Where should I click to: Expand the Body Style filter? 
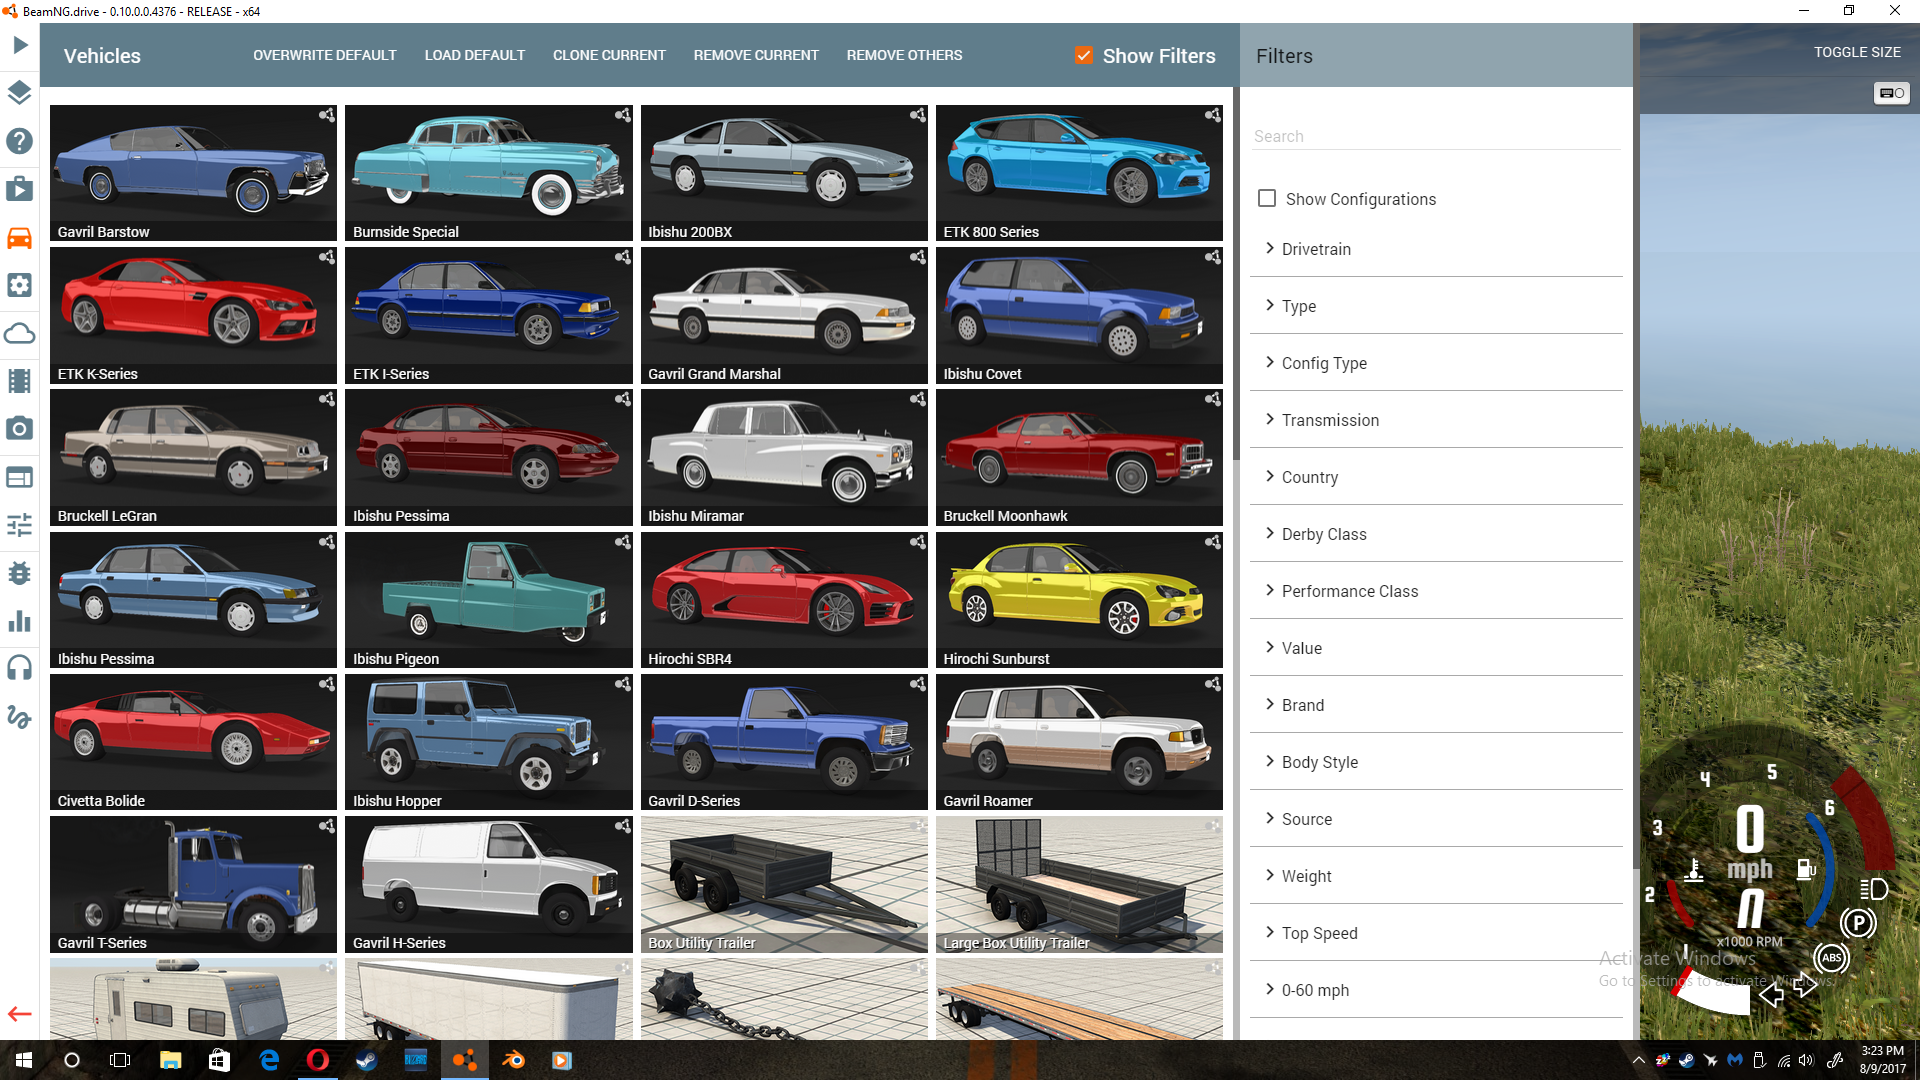tap(1436, 762)
